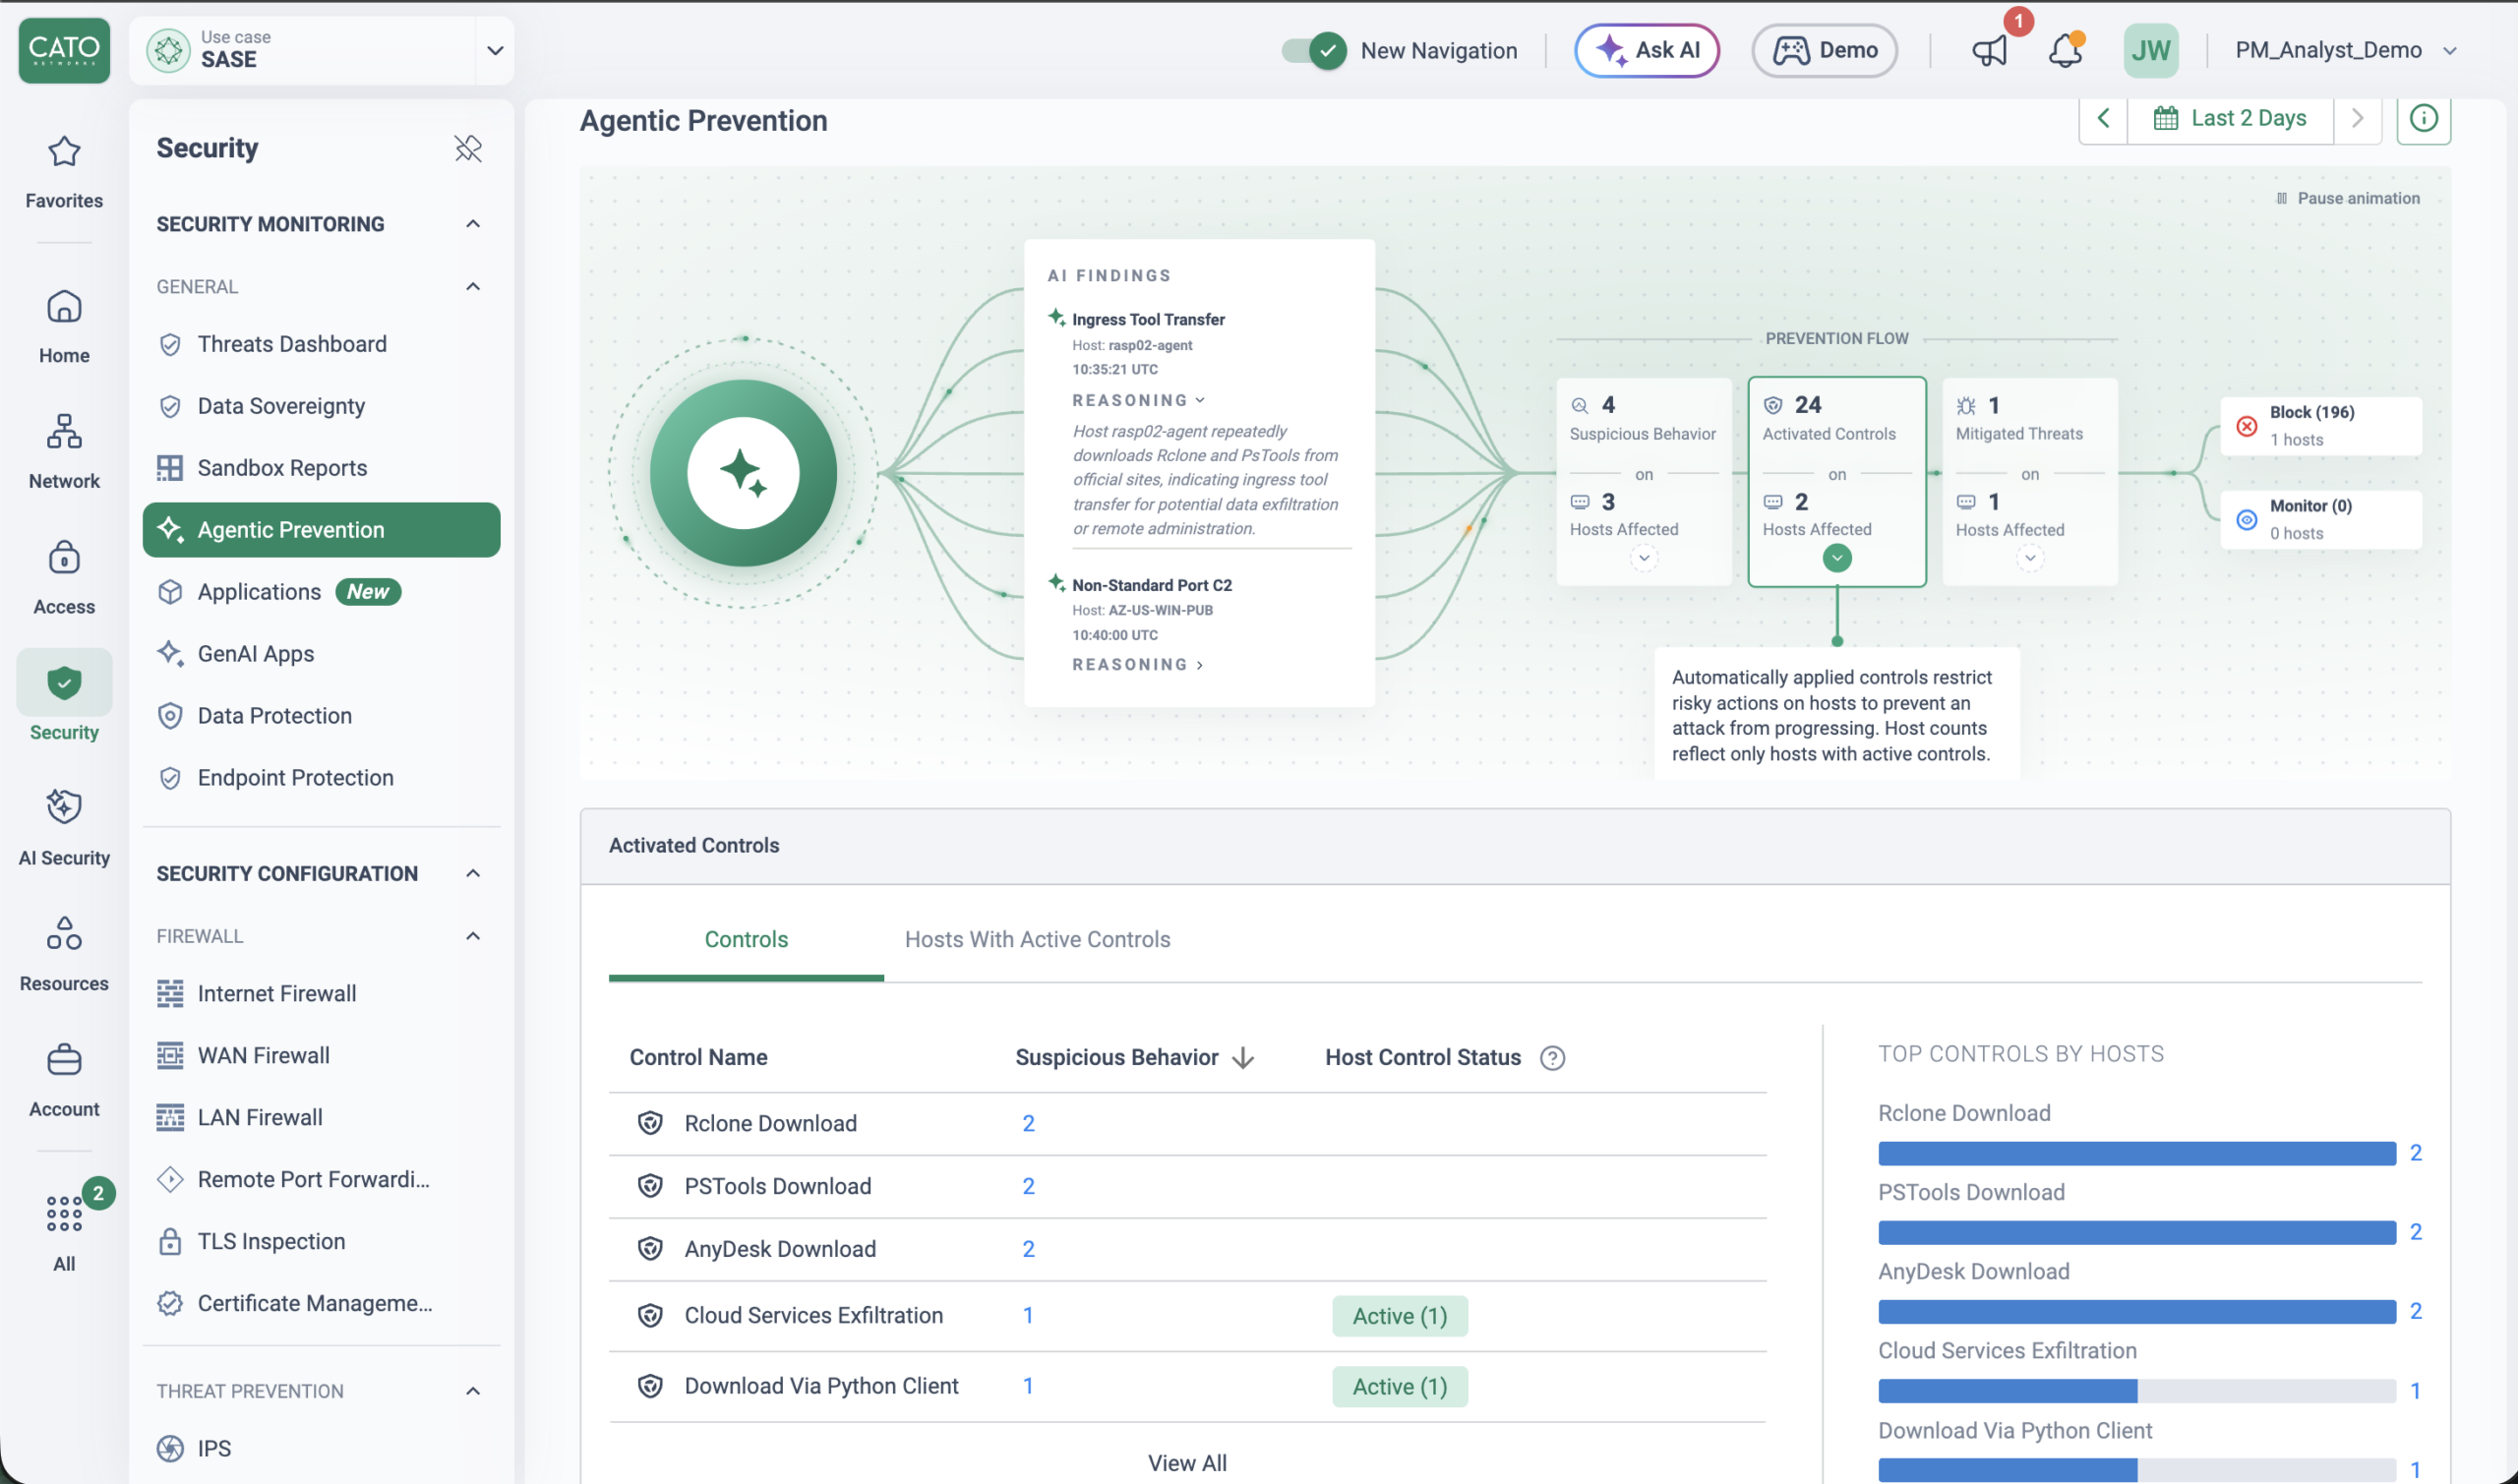Open Favorites star icon in left rail
2518x1484 pixels.
(x=64, y=152)
